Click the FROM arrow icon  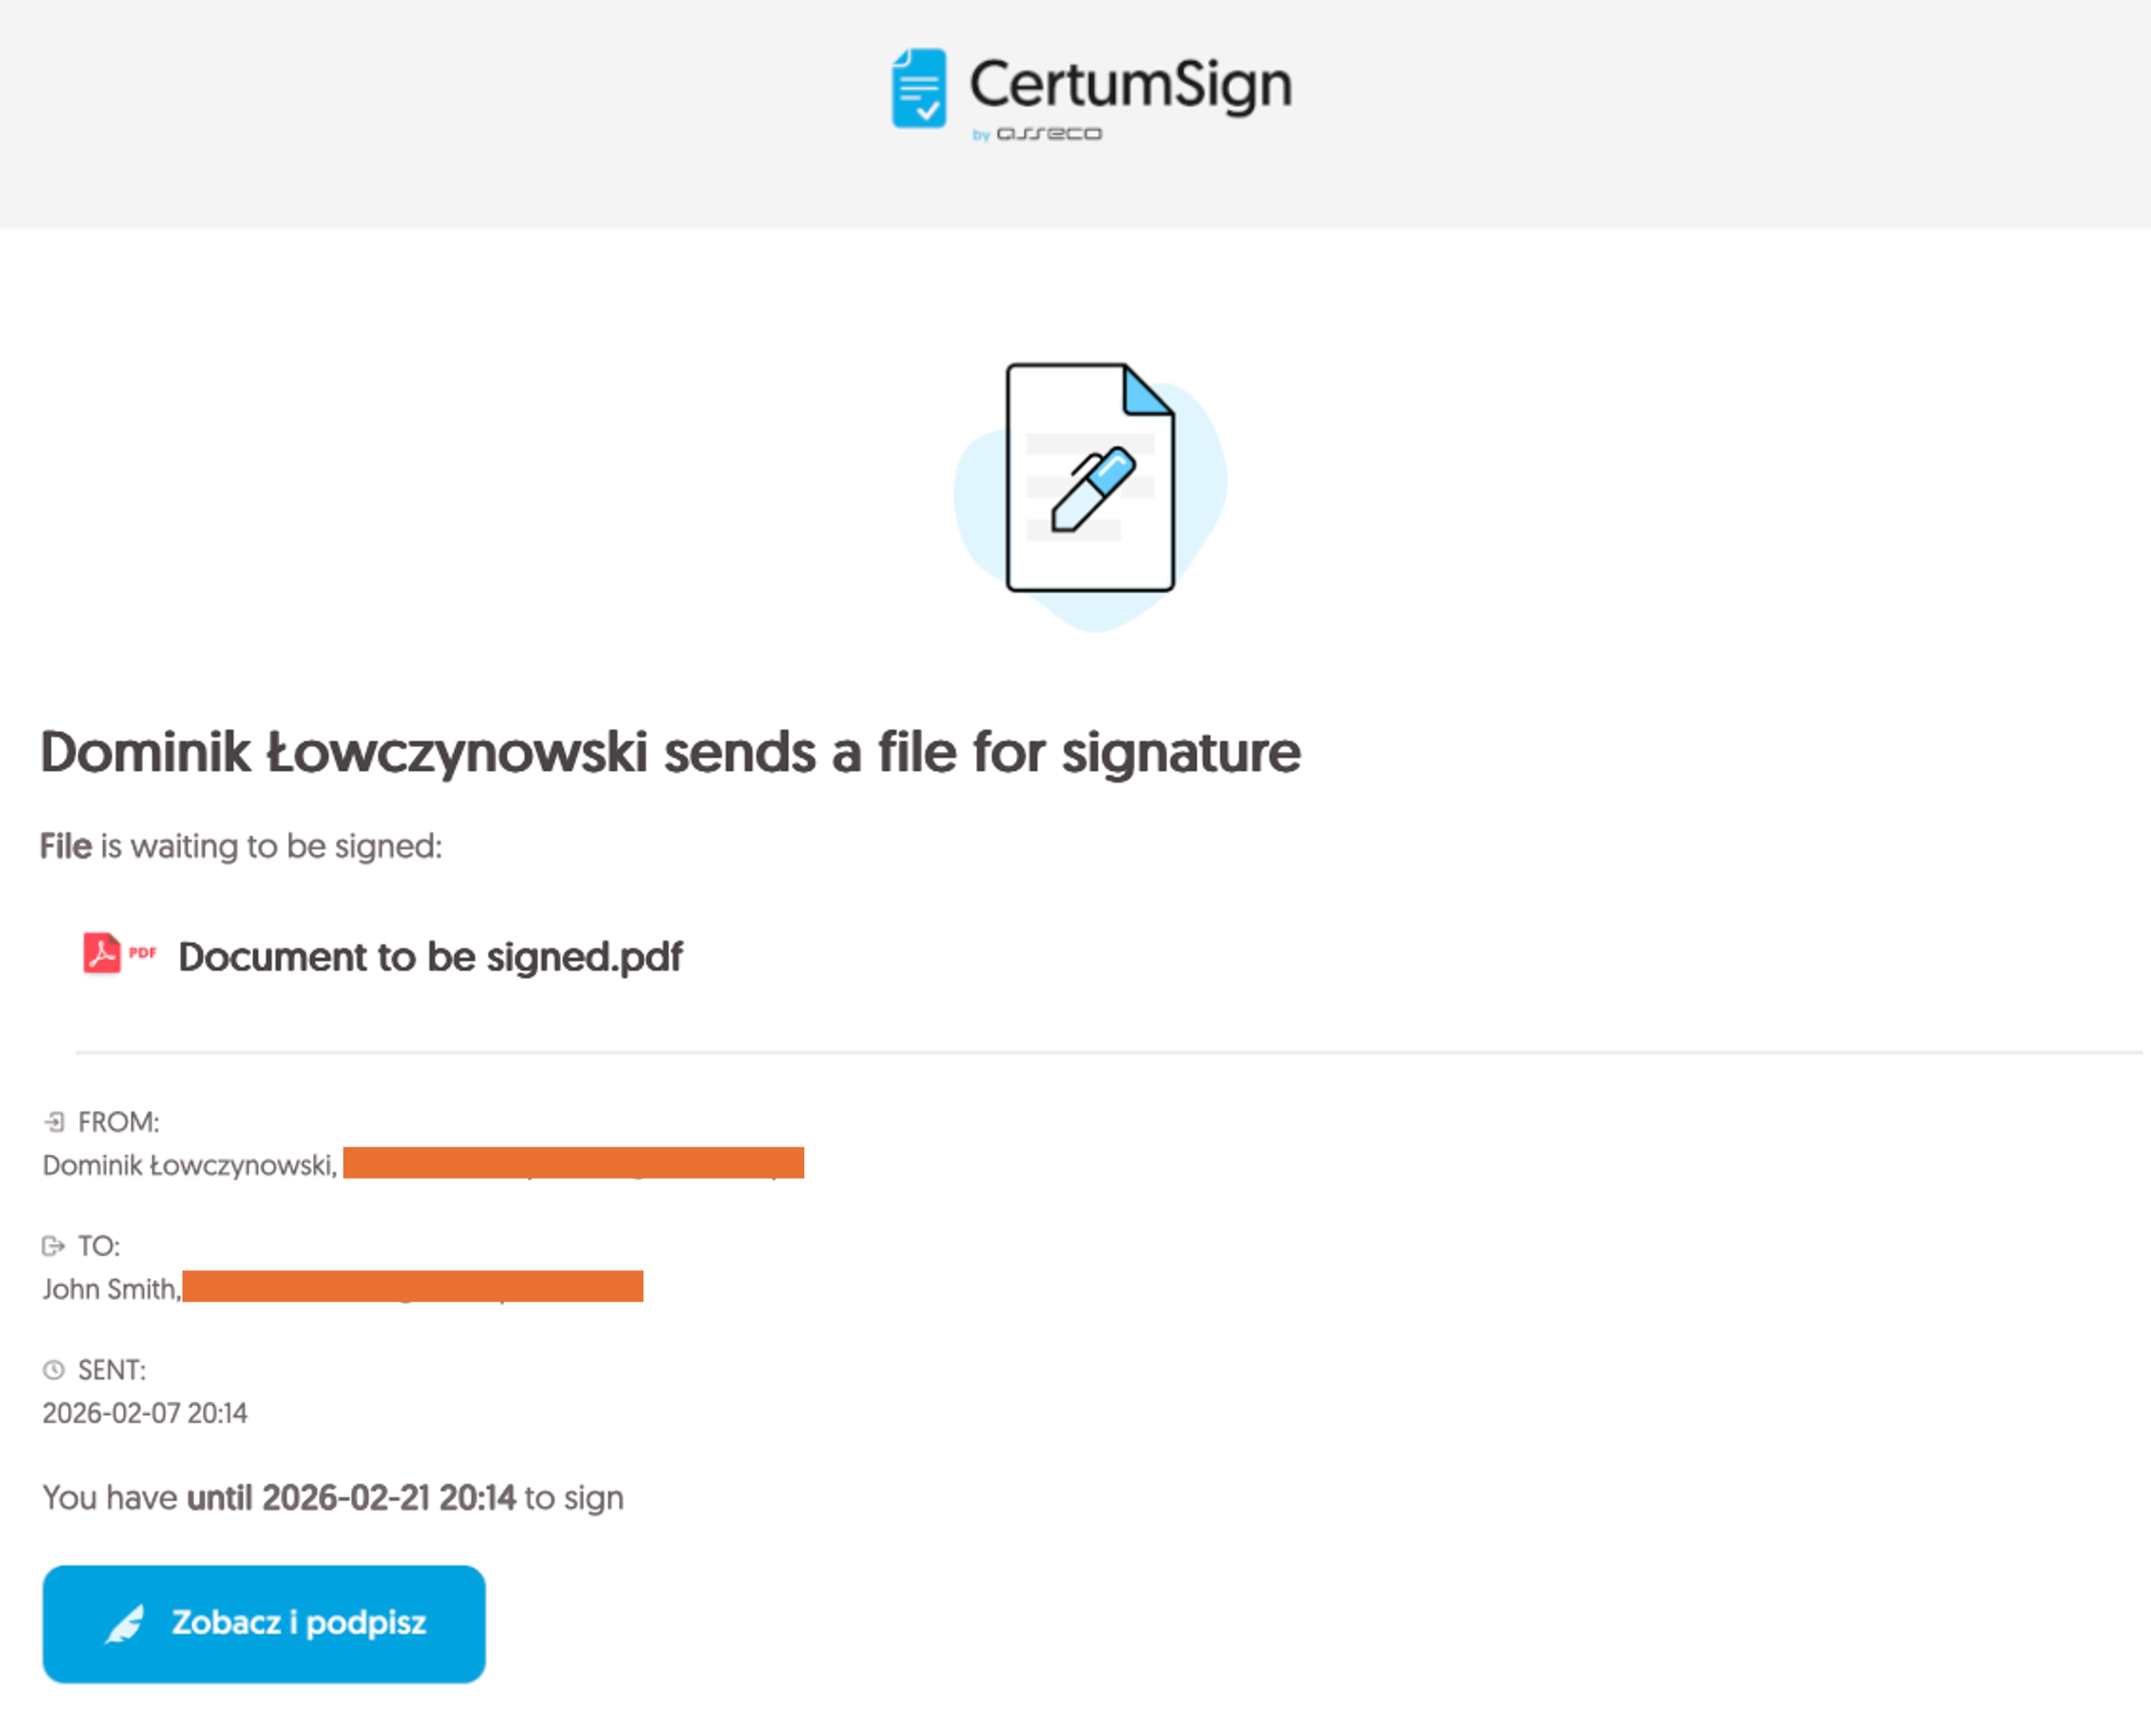point(54,1122)
